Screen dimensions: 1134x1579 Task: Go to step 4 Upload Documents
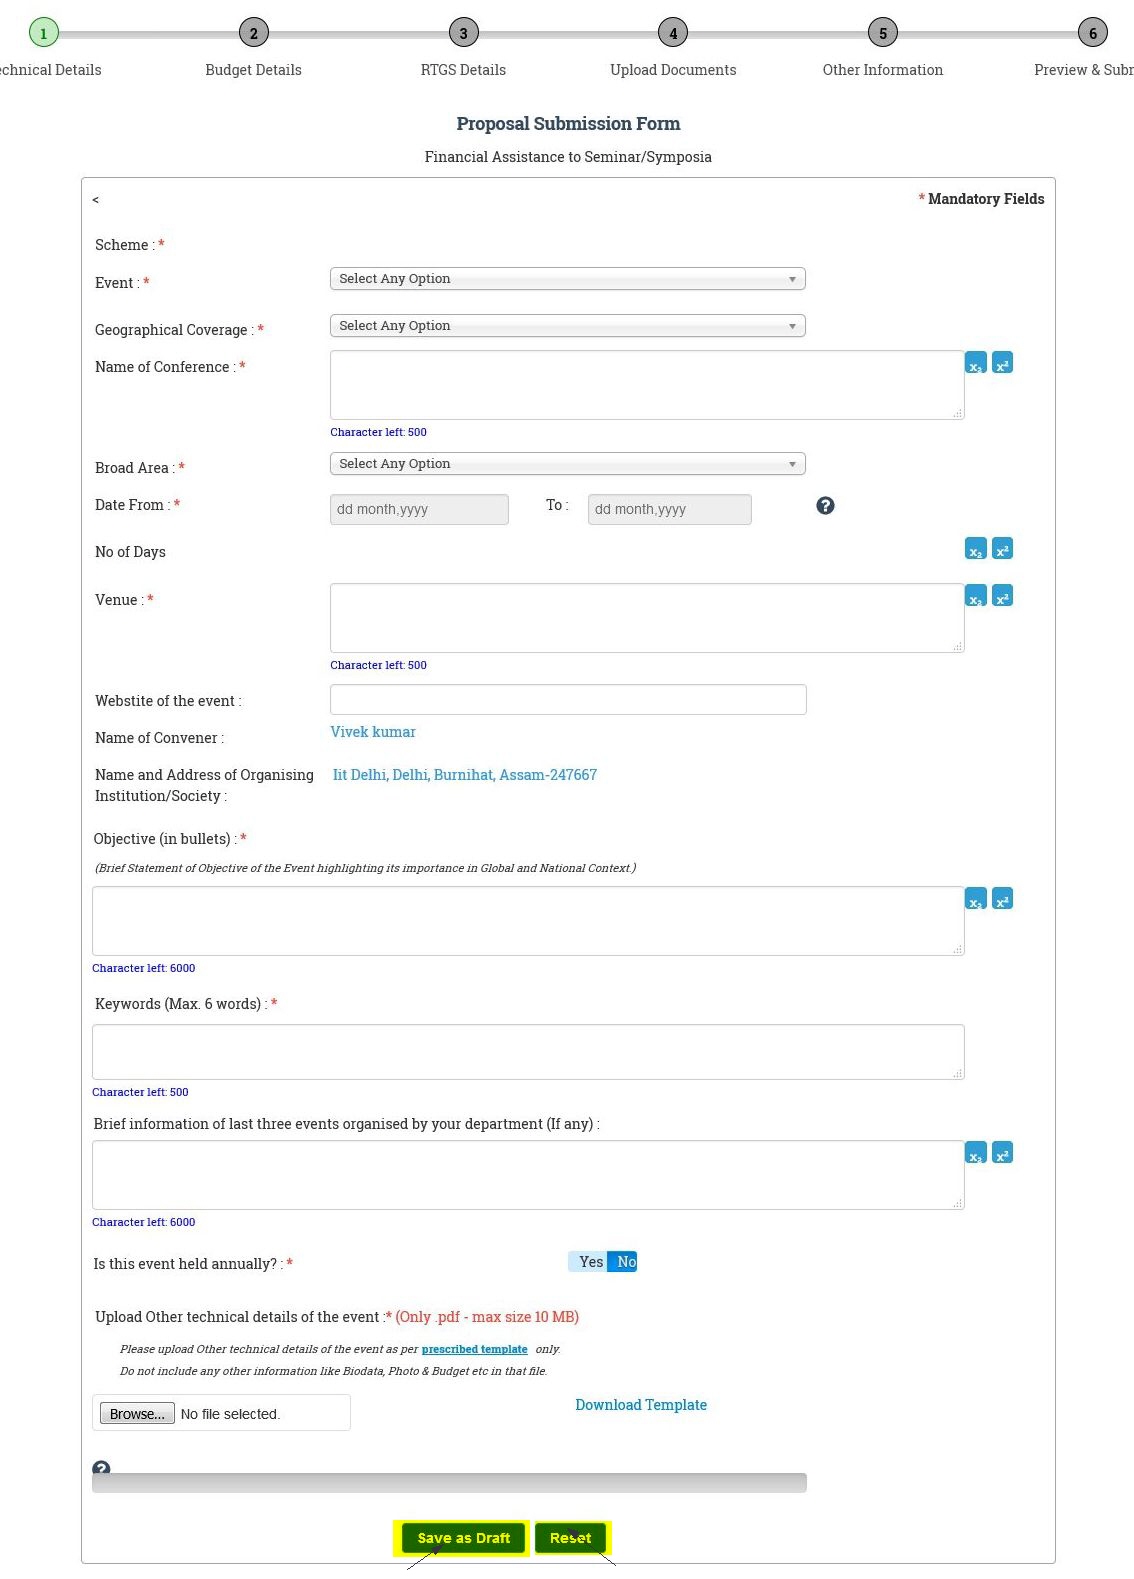[x=673, y=34]
